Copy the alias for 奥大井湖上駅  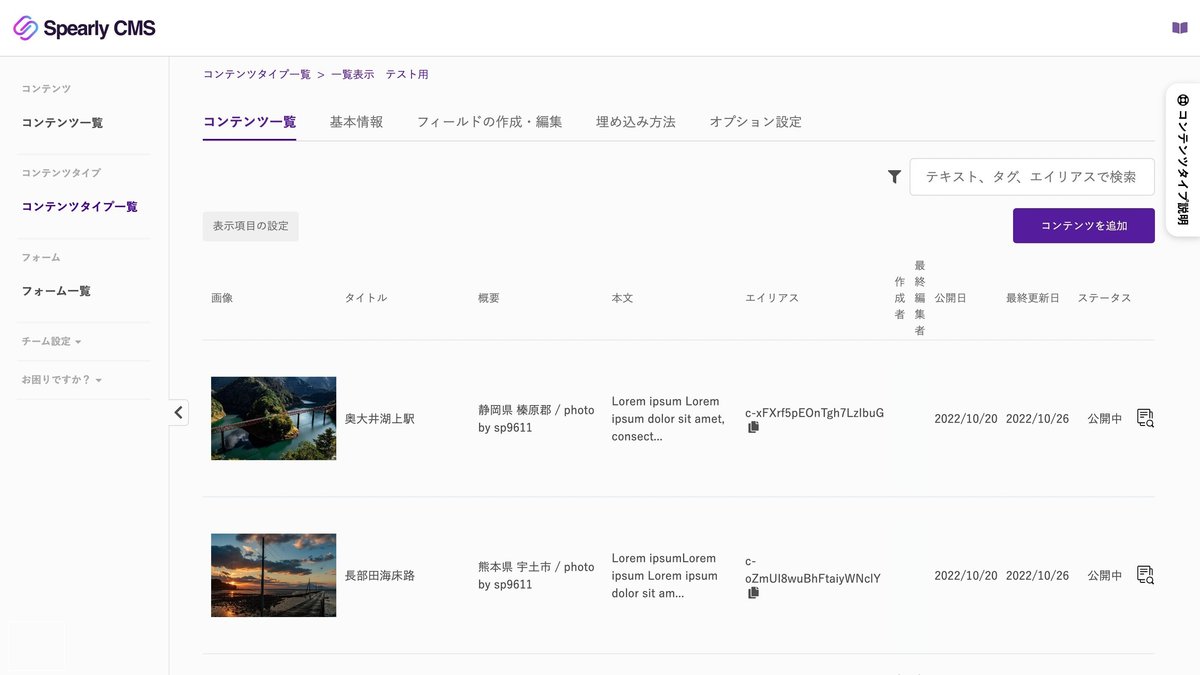(x=752, y=426)
